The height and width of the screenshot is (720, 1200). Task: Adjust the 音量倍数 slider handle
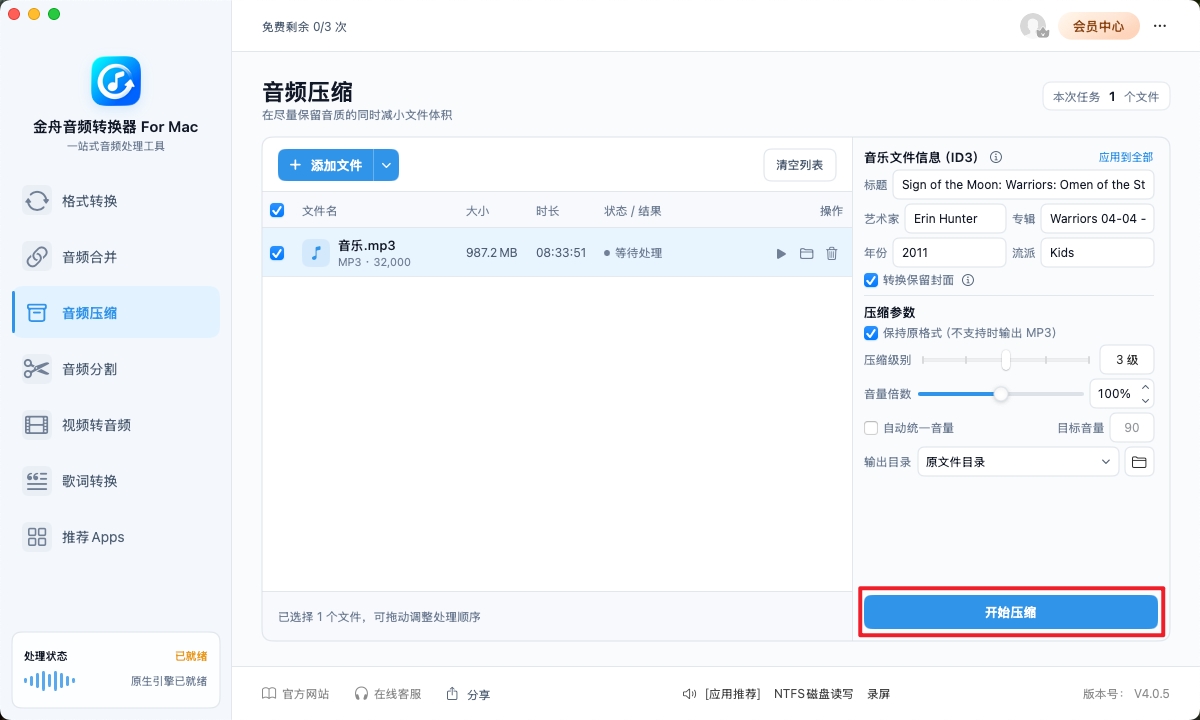click(x=1001, y=394)
